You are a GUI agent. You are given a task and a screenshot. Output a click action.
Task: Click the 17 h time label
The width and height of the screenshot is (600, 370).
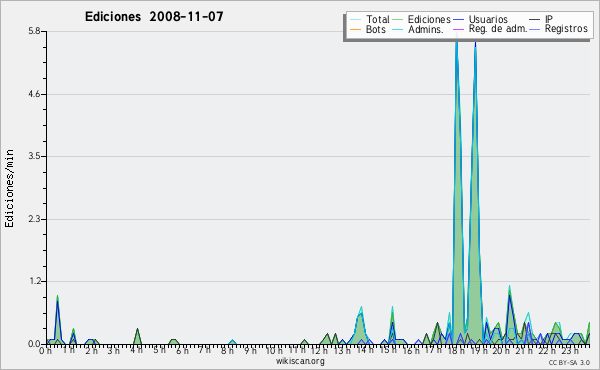pos(433,350)
